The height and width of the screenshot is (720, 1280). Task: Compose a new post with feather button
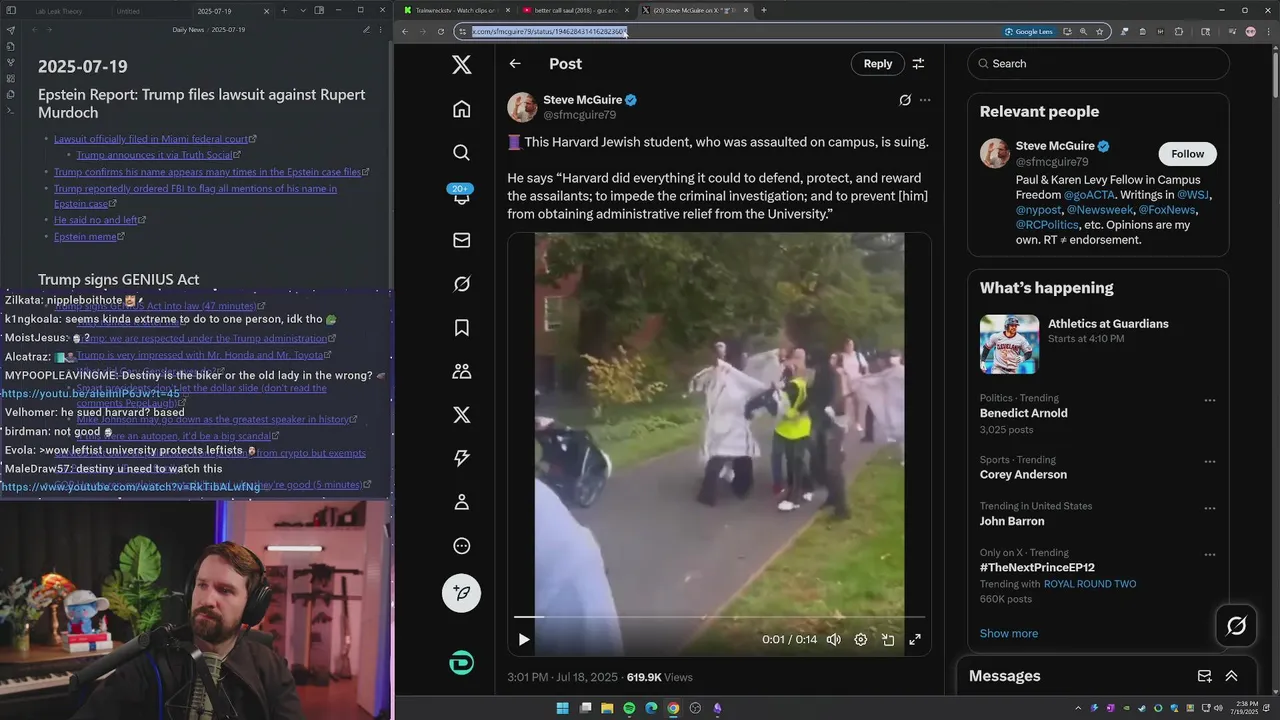coord(461,593)
